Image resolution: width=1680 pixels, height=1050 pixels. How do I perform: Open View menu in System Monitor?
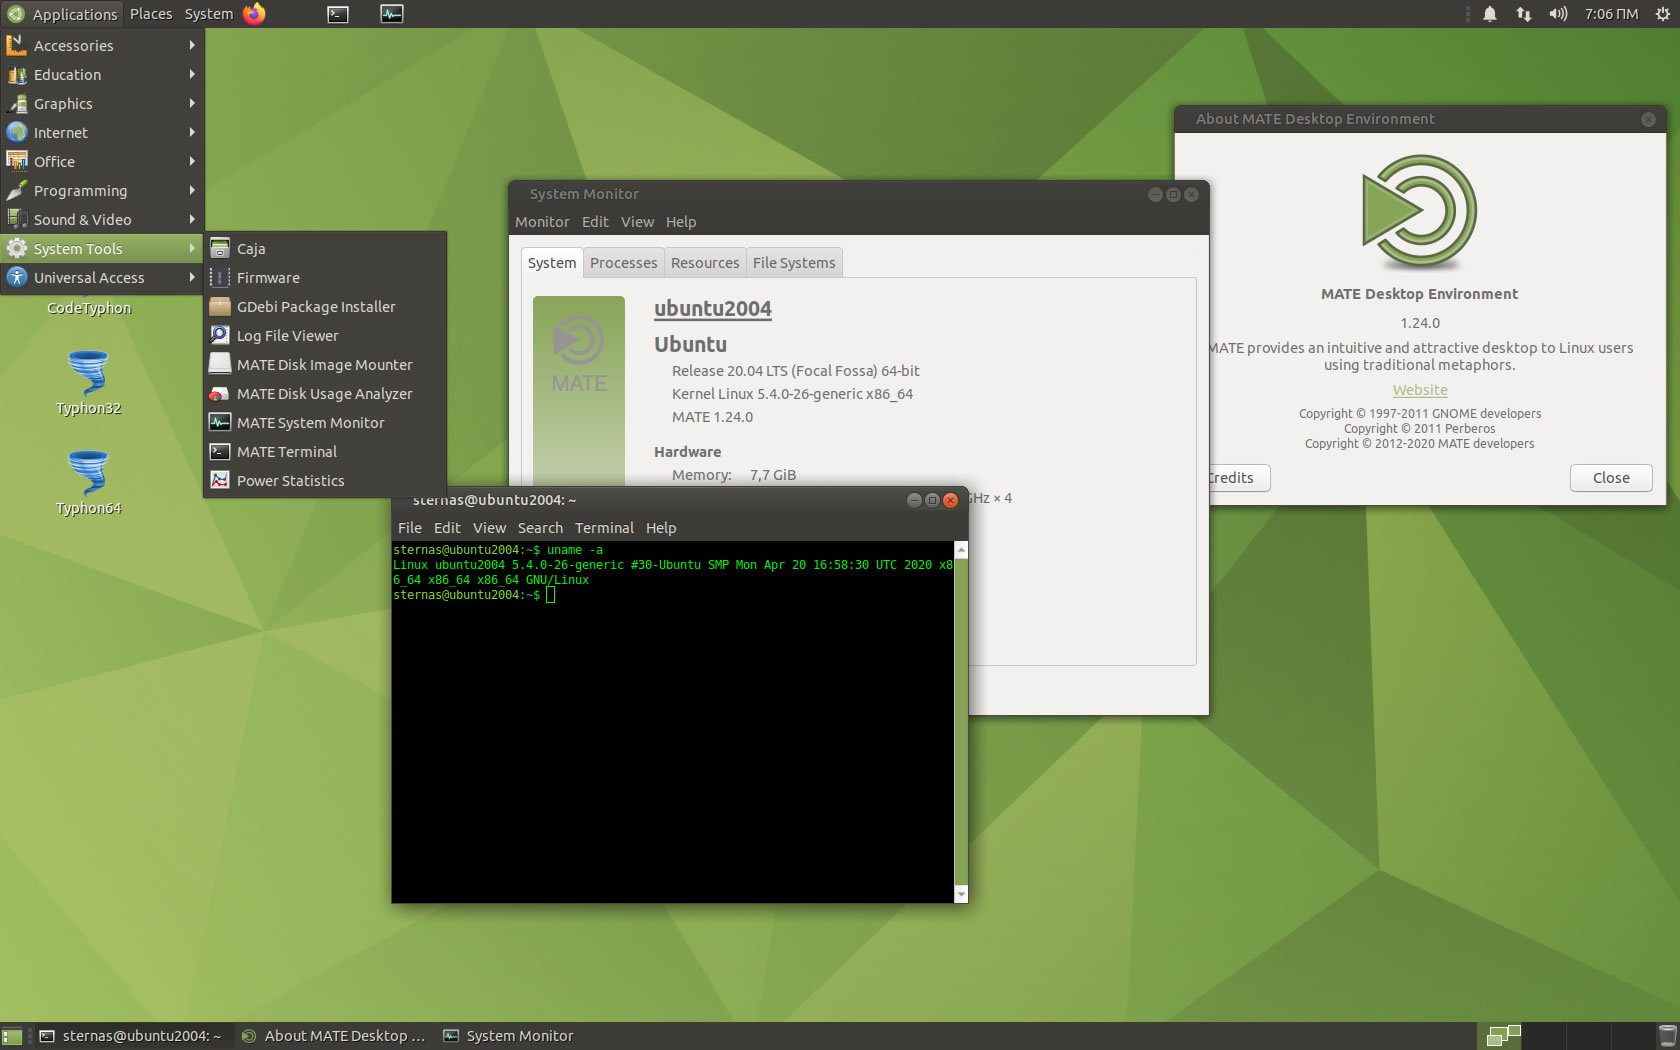(x=637, y=222)
